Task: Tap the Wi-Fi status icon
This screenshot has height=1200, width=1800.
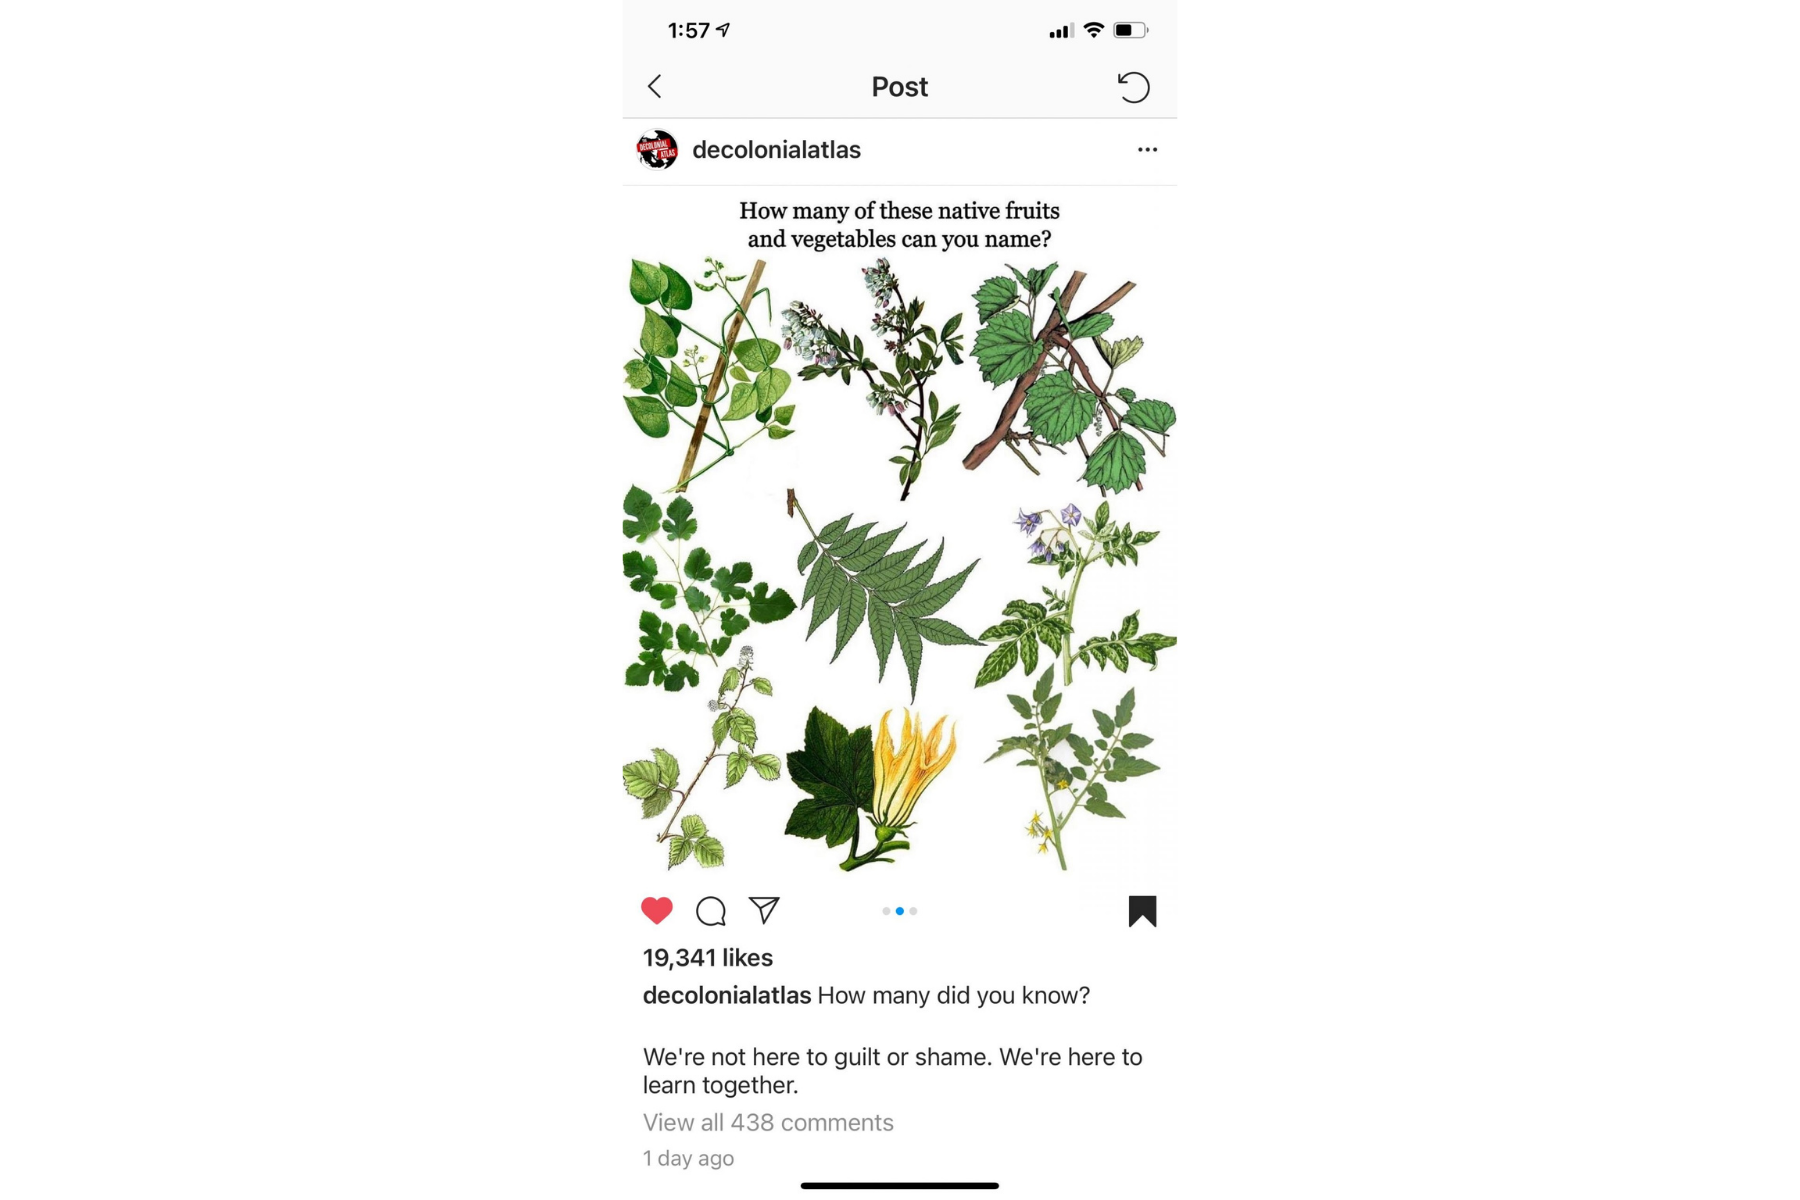Action: 1093,30
